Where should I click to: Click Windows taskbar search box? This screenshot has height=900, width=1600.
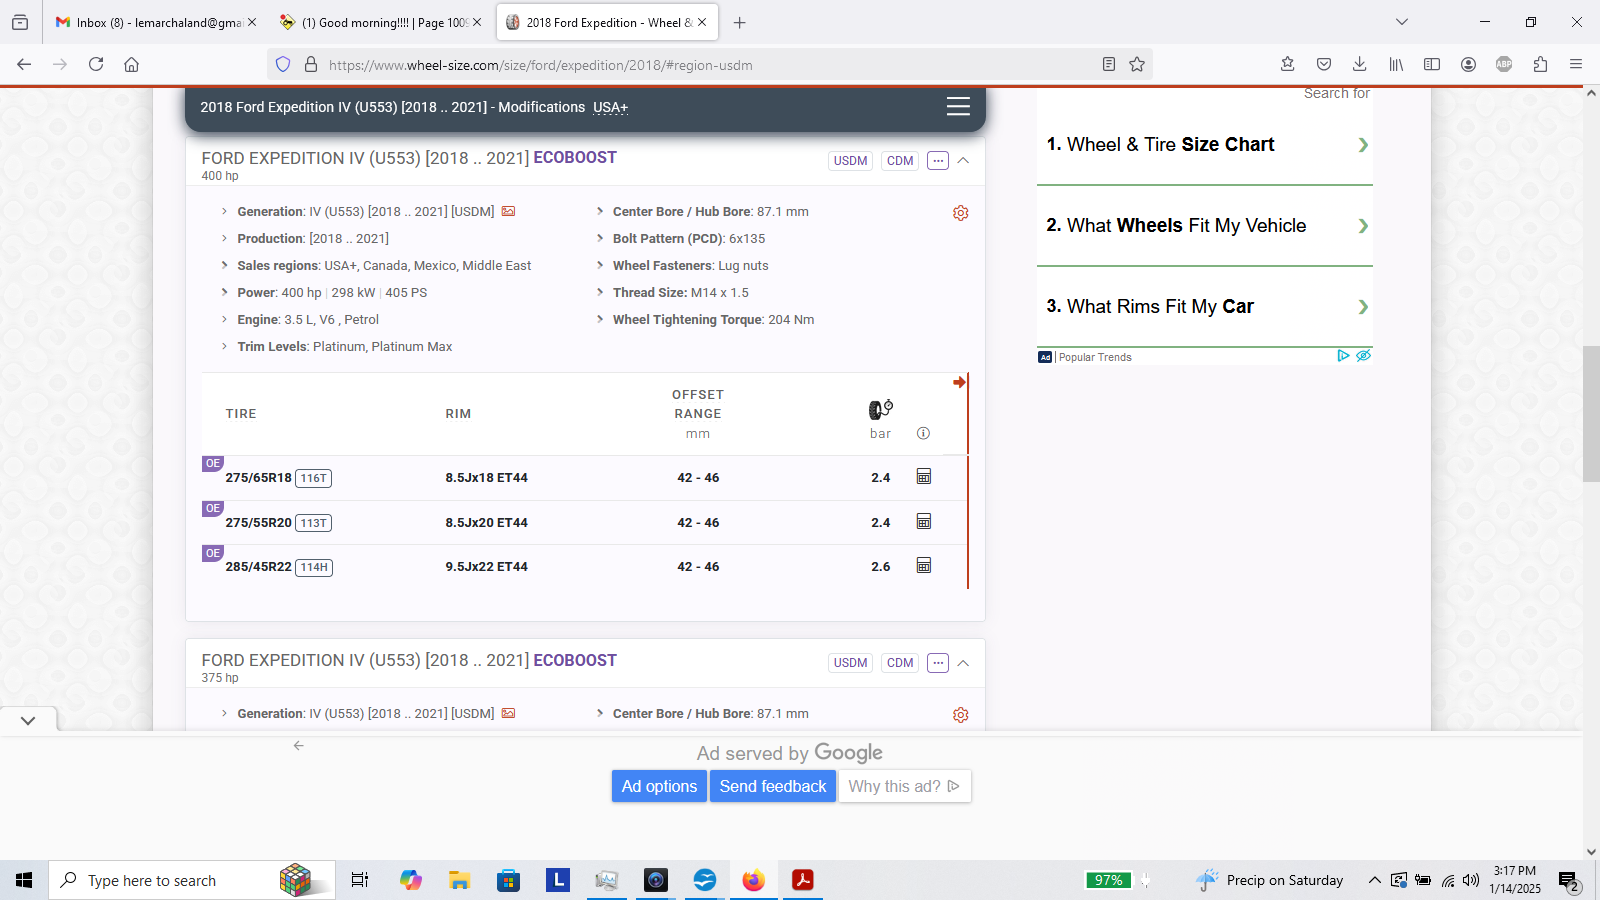tap(192, 880)
